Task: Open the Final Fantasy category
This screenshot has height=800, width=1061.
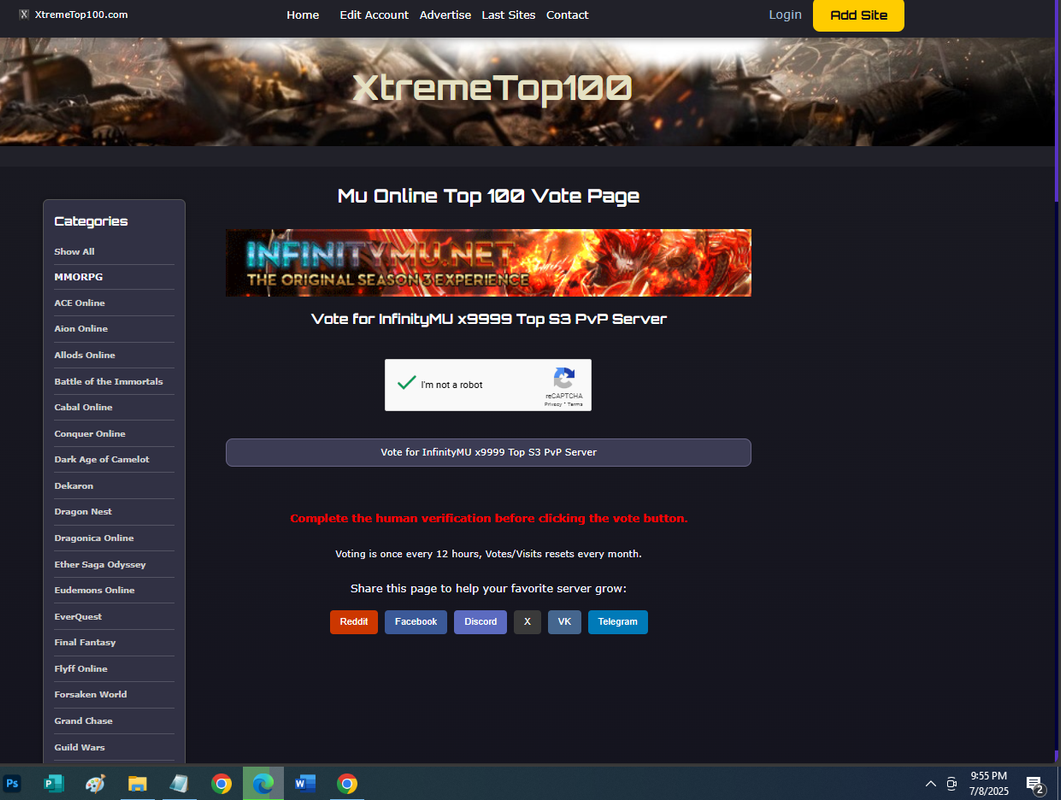Action: (x=85, y=642)
